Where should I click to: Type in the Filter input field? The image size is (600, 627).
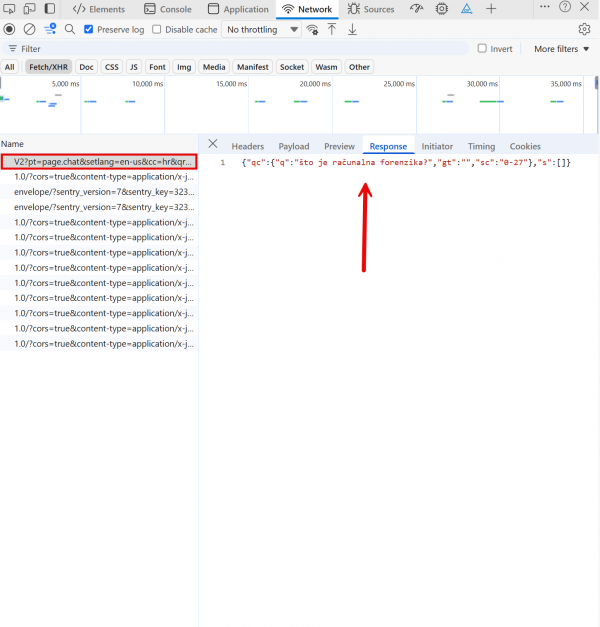point(240,48)
